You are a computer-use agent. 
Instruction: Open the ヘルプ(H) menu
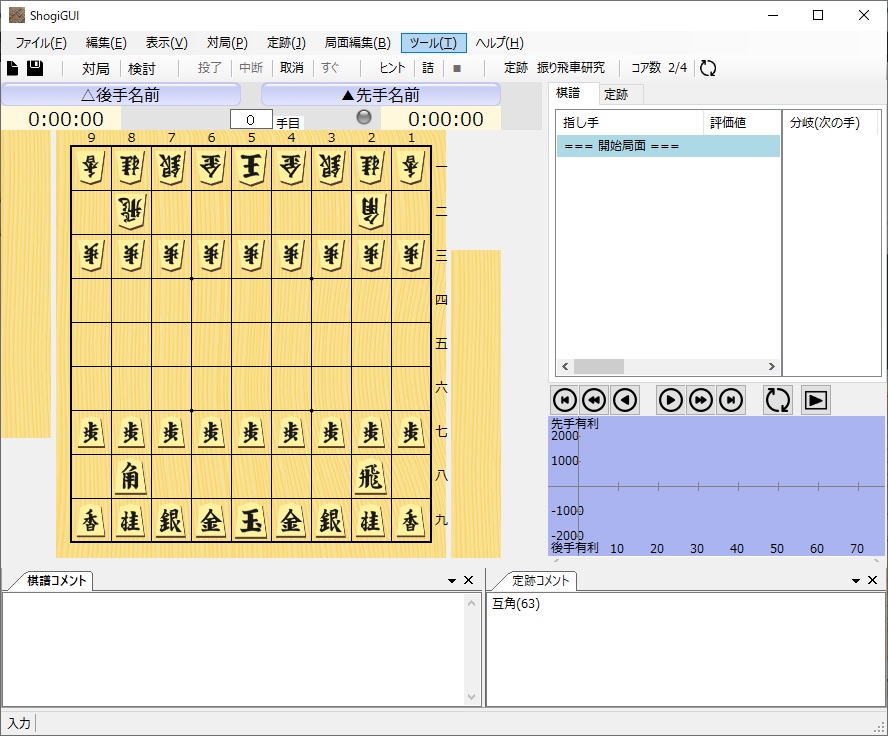click(500, 43)
